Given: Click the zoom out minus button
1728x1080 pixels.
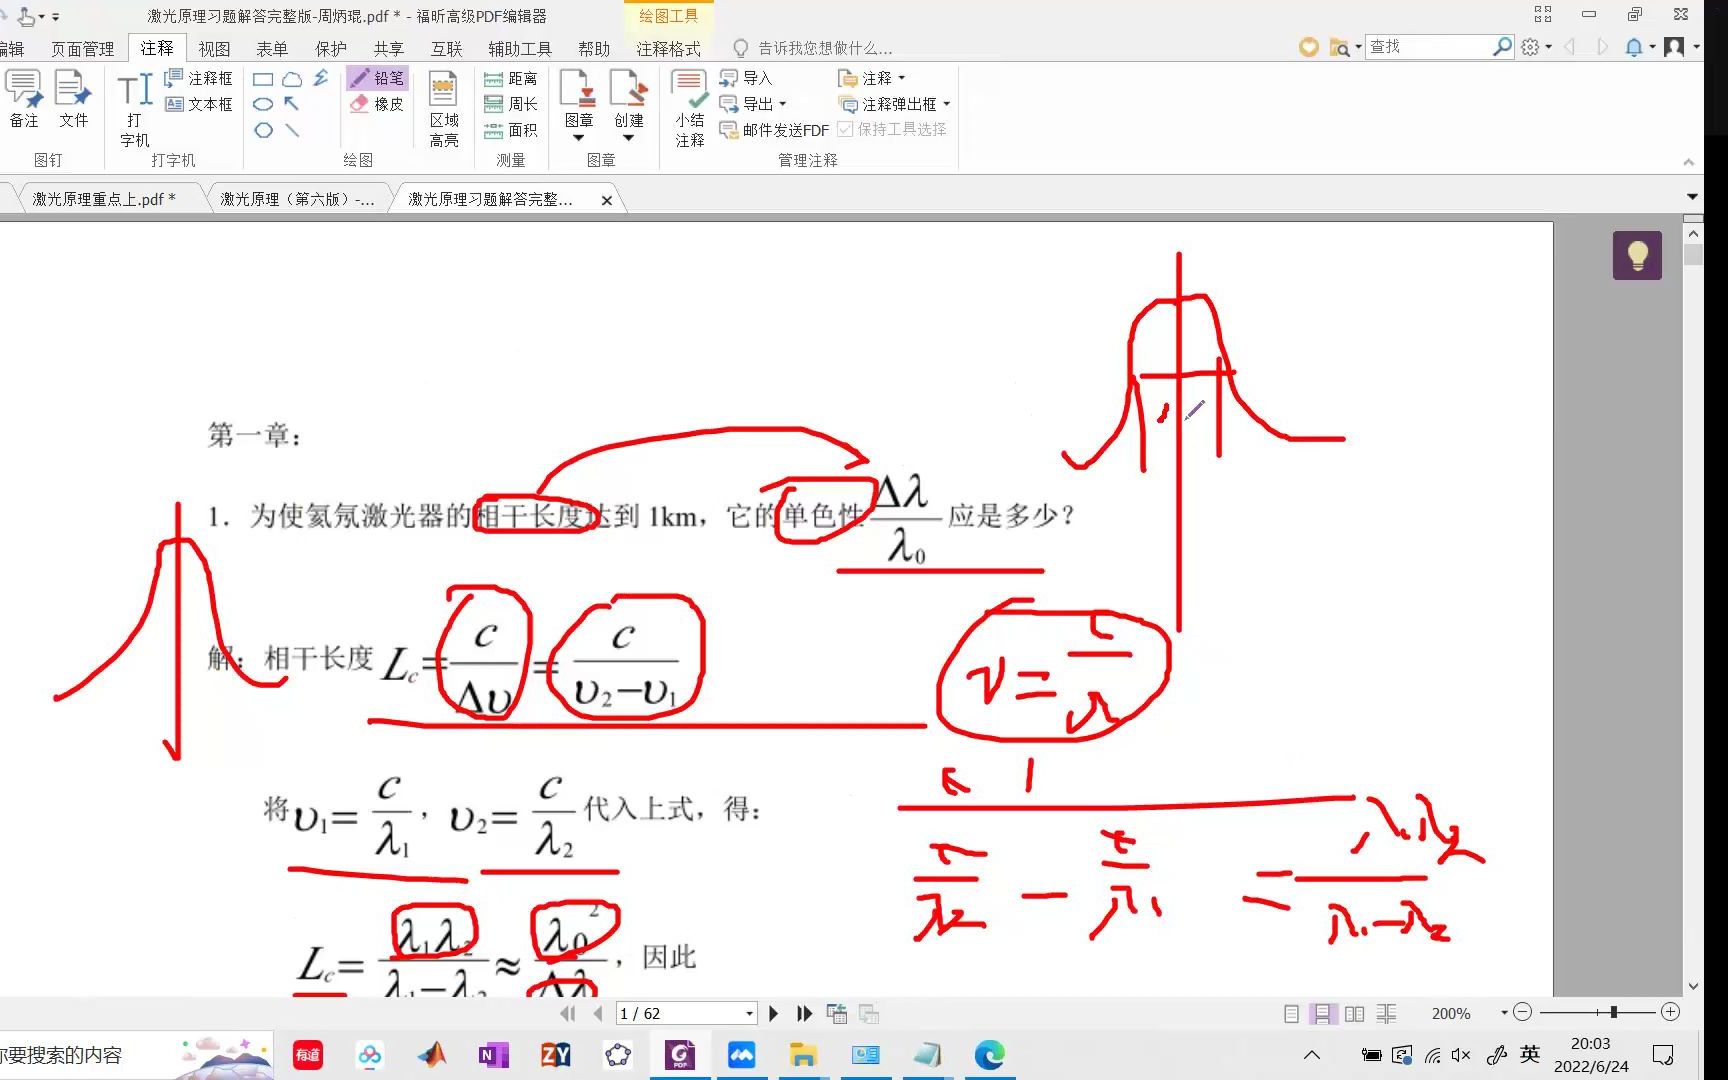Looking at the screenshot, I should click(x=1522, y=1012).
